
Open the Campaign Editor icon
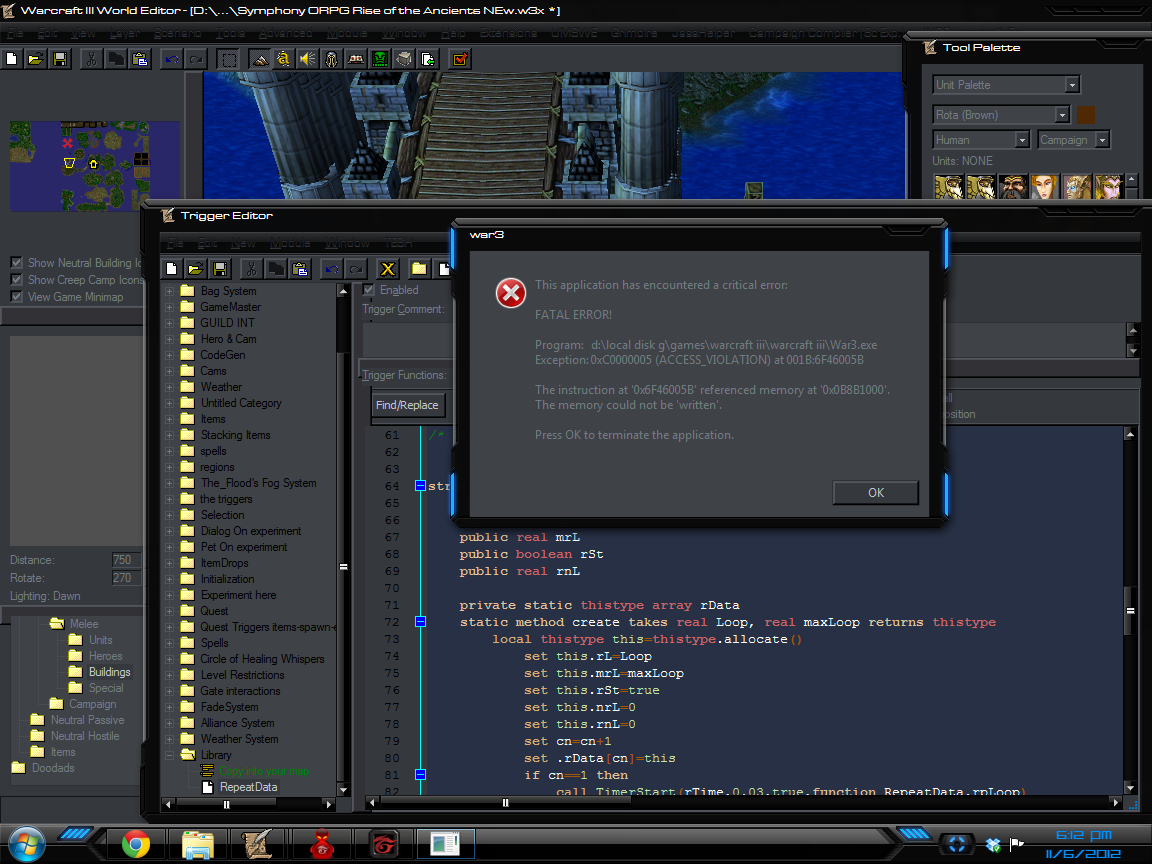click(x=356, y=59)
